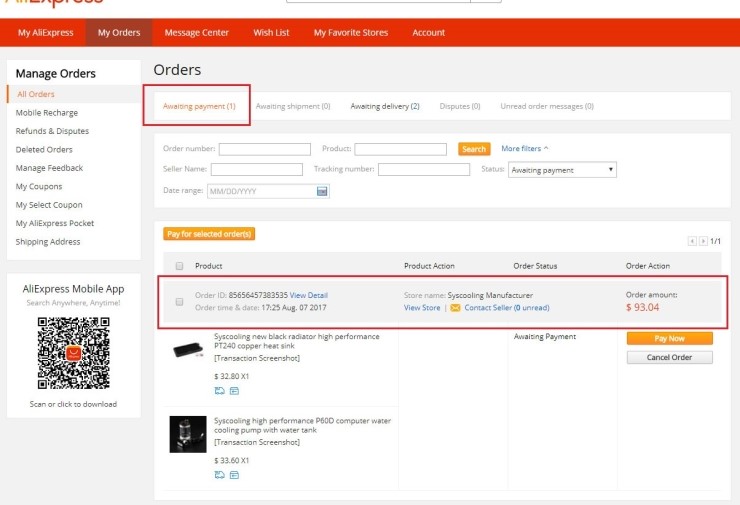740x505 pixels.
Task: Open Wish List menu item
Action: (271, 33)
